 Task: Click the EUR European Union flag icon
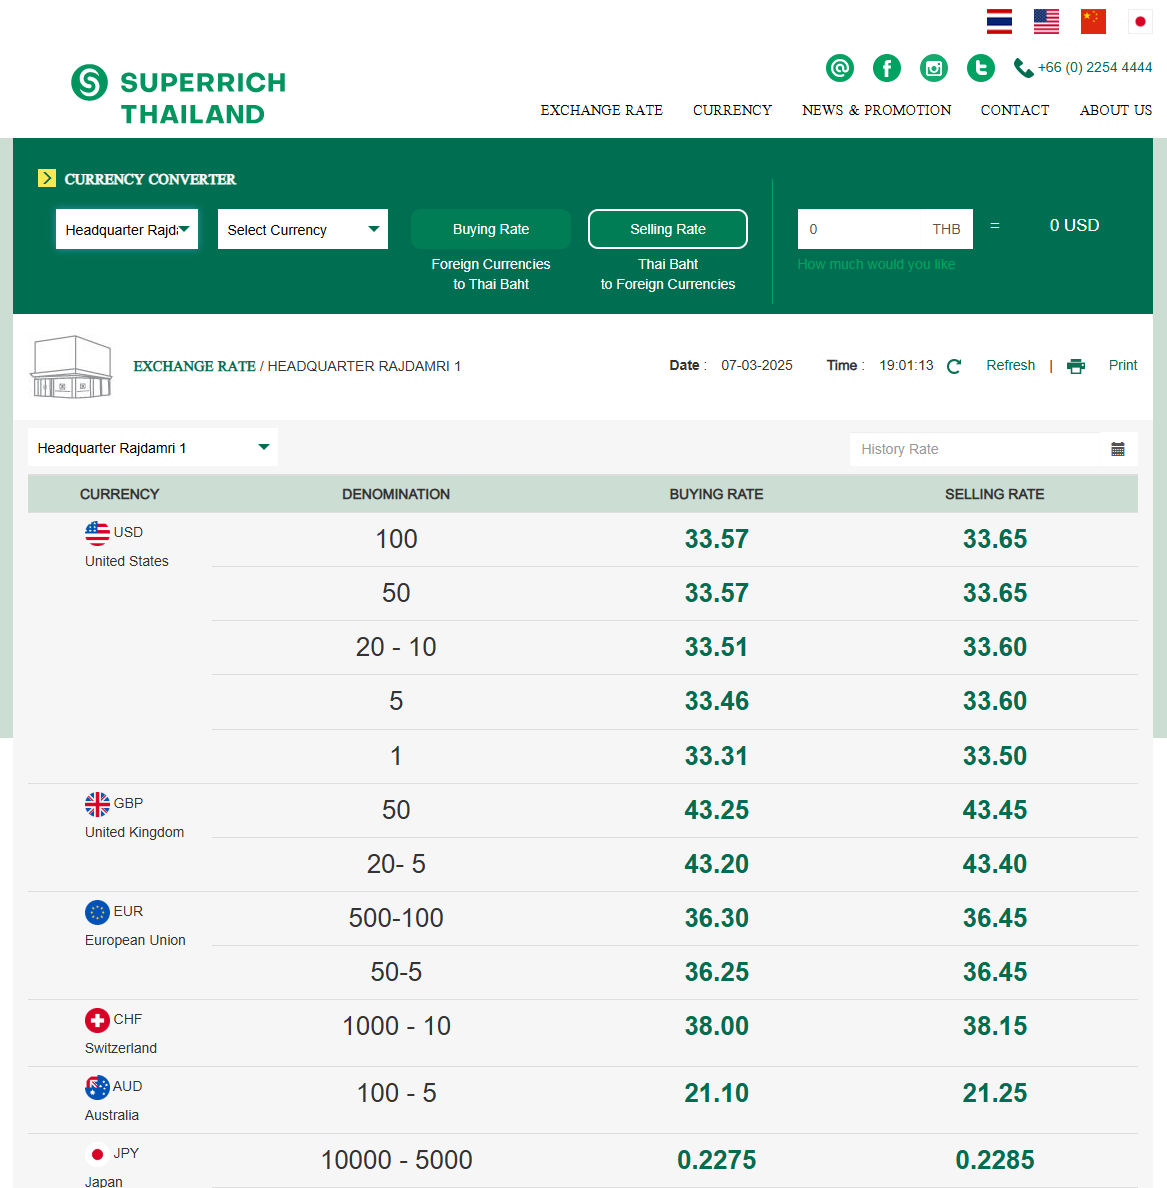tap(97, 912)
